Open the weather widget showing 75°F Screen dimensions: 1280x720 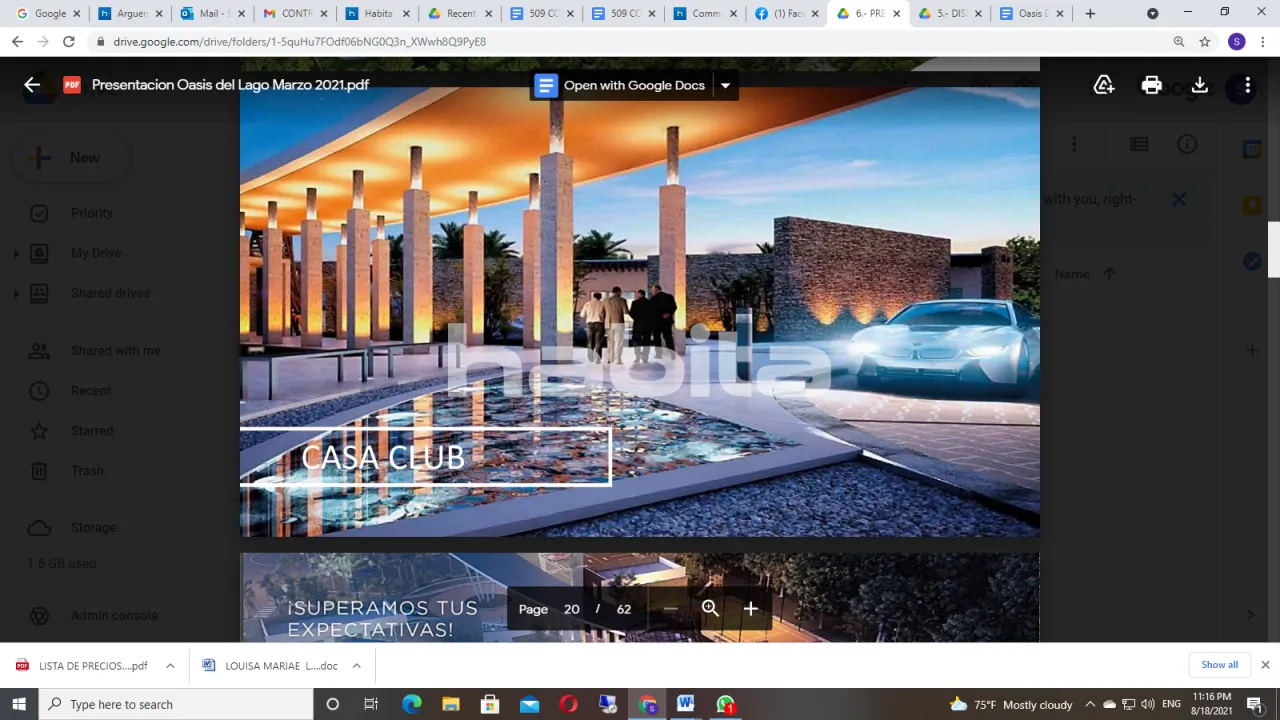[1011, 704]
